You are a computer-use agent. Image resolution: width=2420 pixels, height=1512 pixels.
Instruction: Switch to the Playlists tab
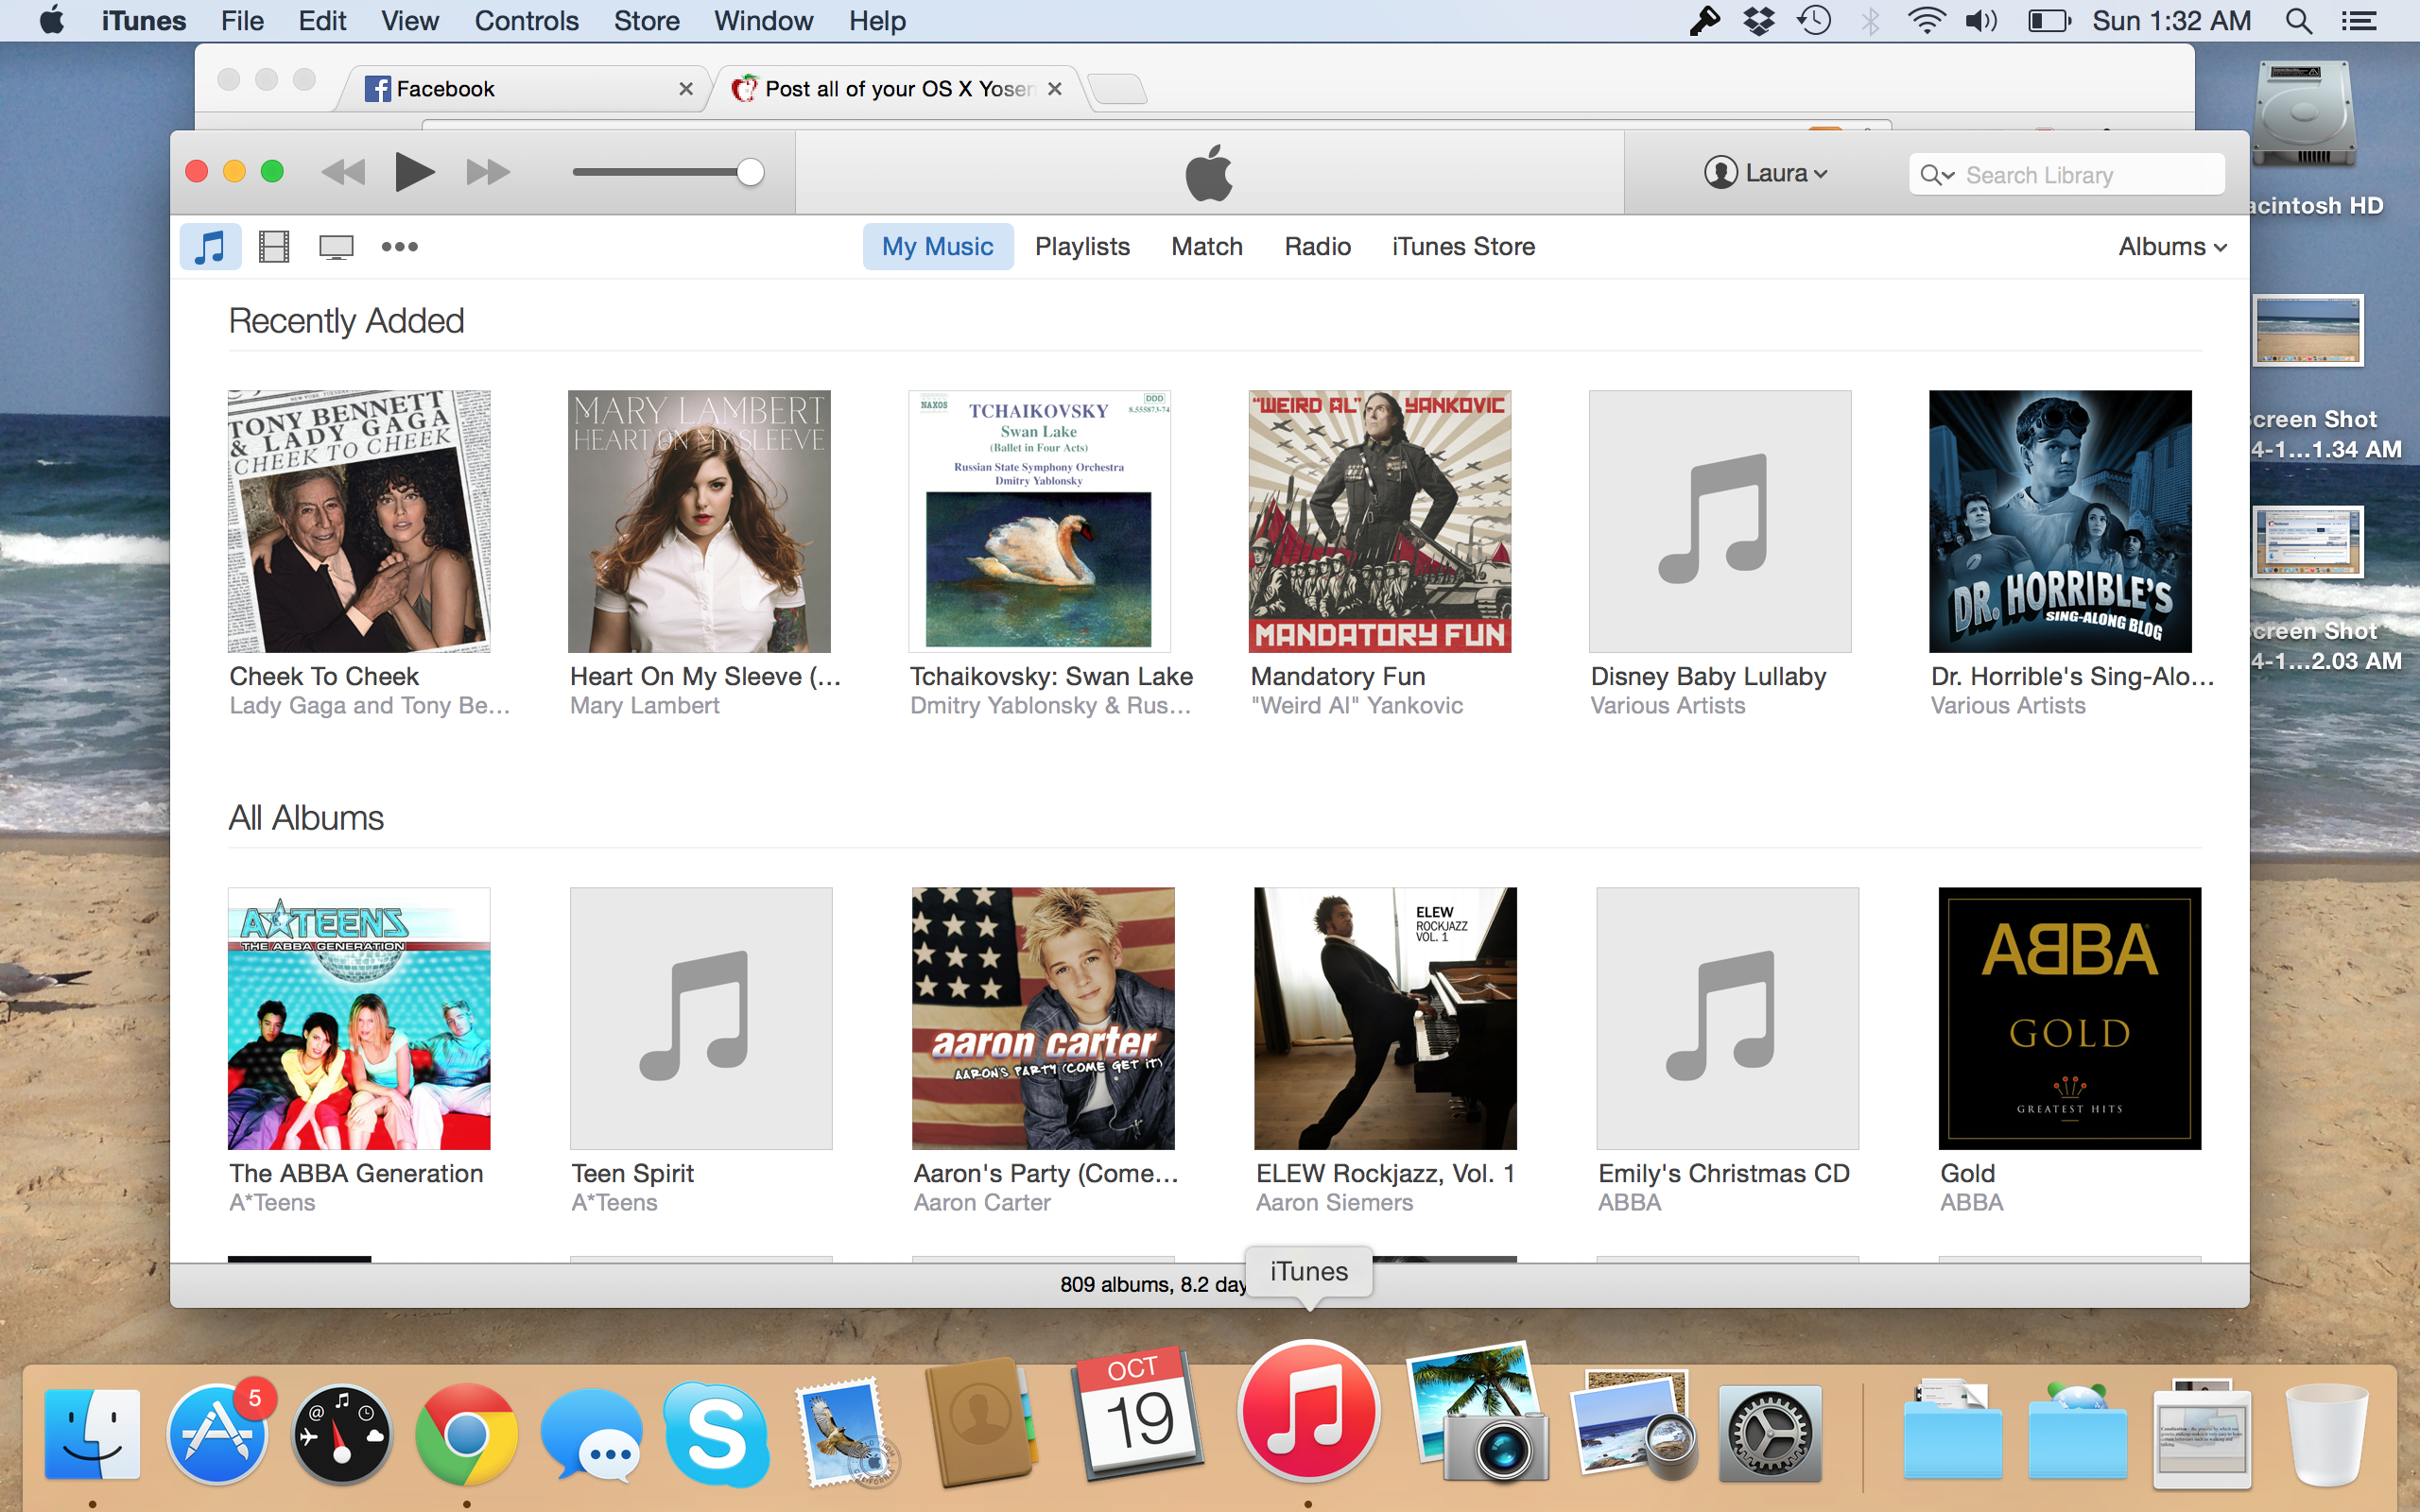[1082, 246]
